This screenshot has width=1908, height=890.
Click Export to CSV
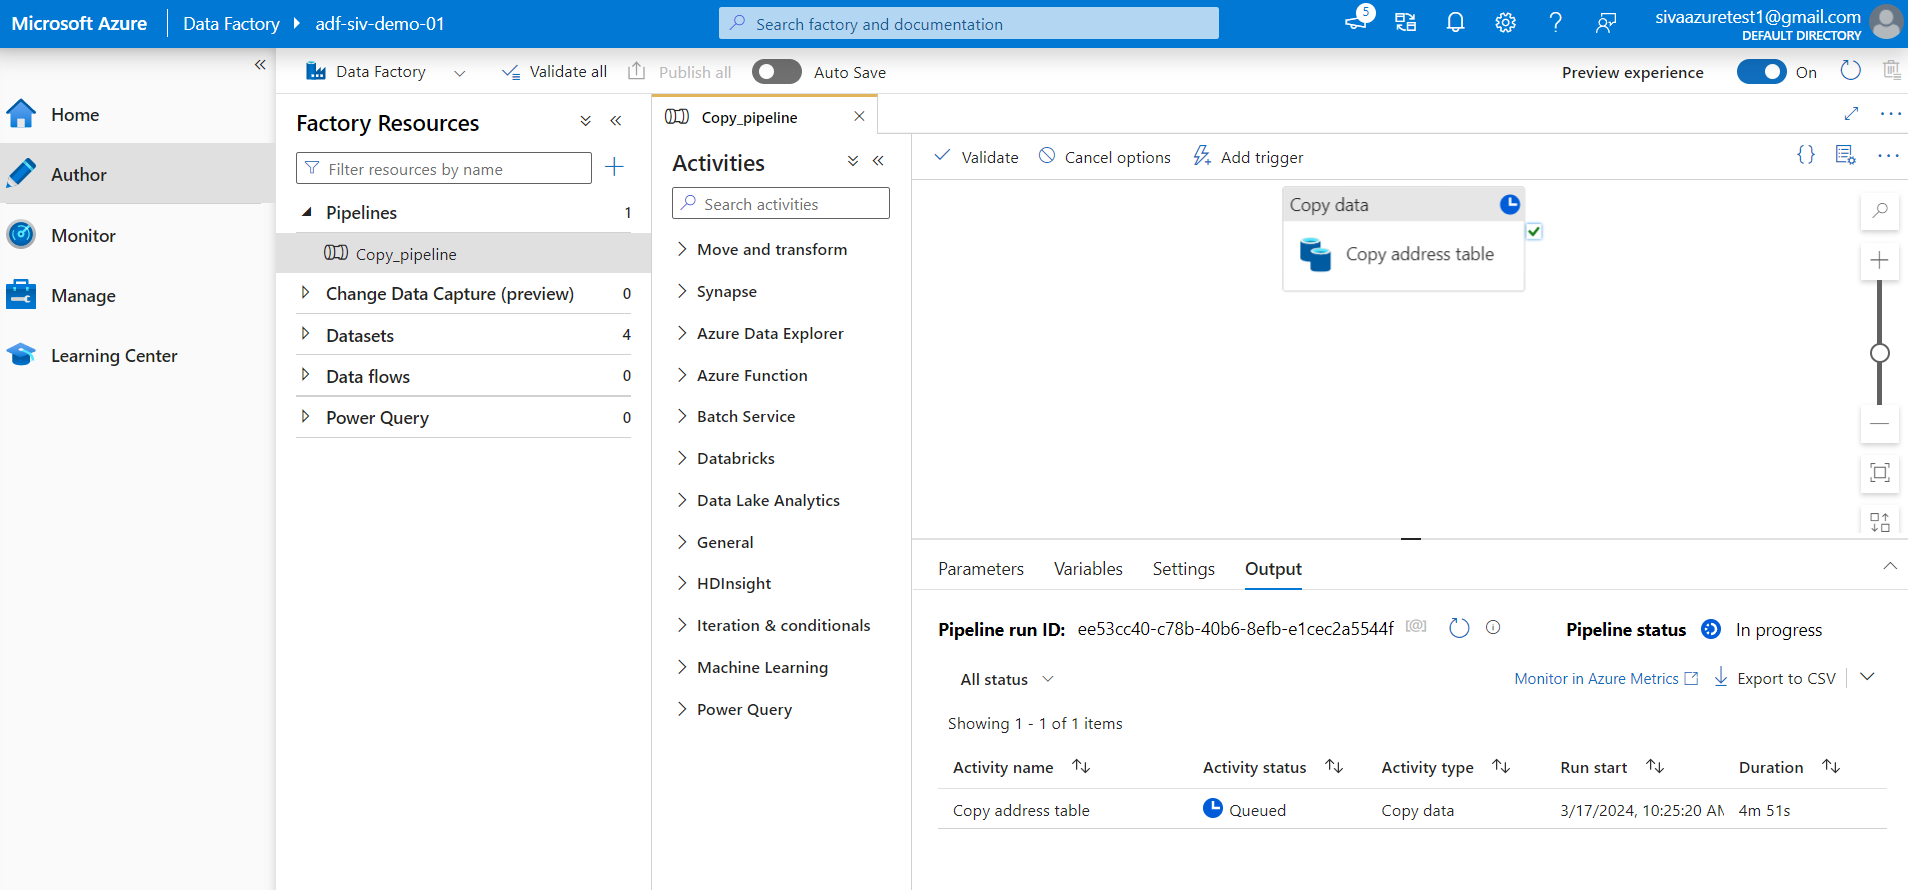pyautogui.click(x=1775, y=678)
